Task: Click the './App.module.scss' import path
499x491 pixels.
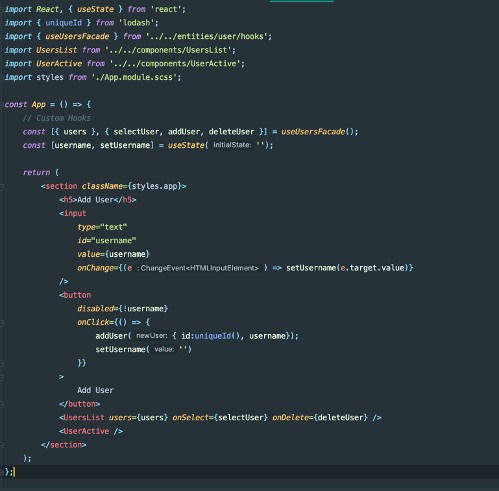Action: (x=134, y=77)
